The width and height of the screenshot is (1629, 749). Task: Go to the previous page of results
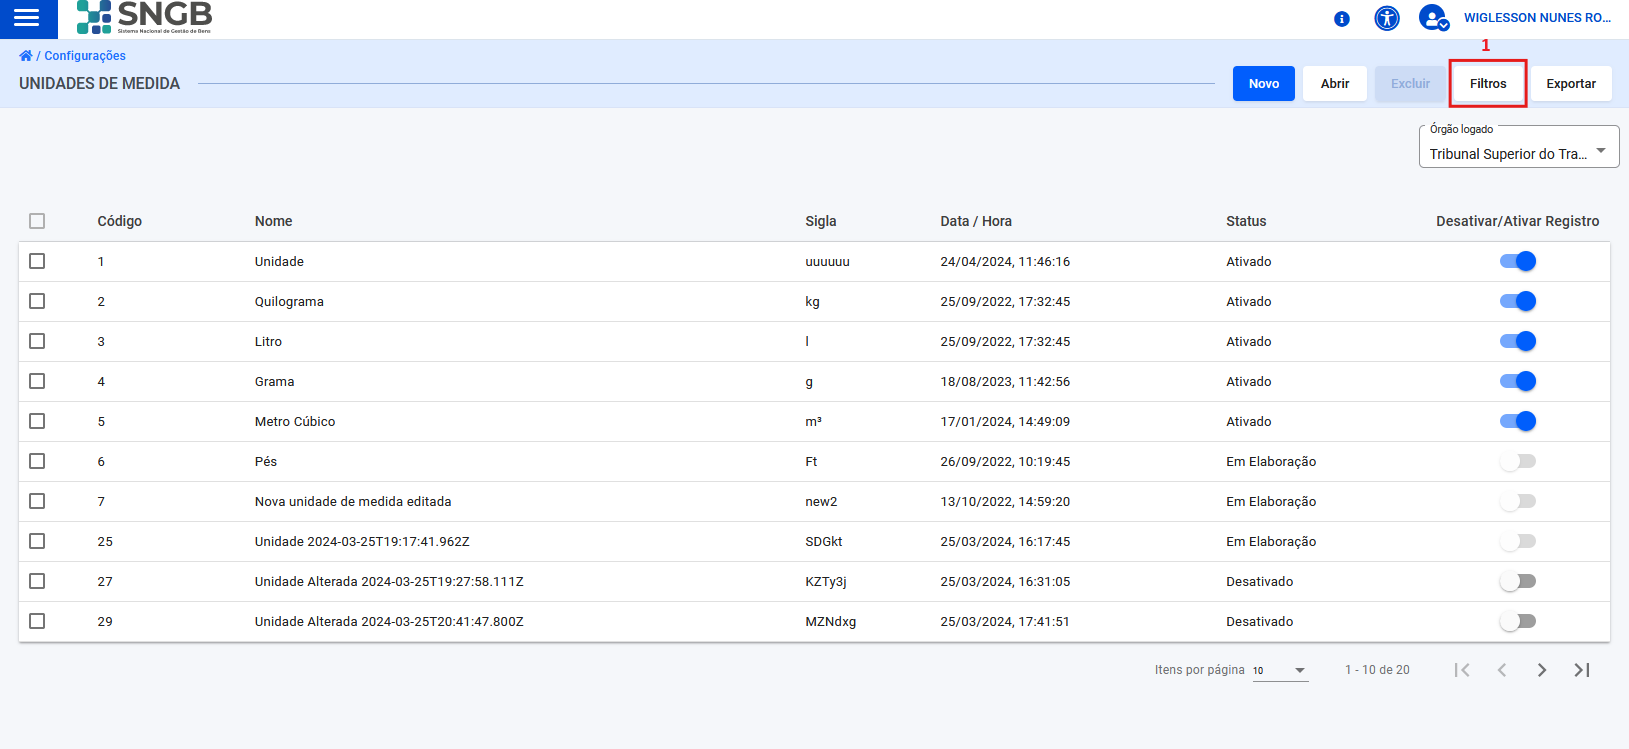[1502, 670]
